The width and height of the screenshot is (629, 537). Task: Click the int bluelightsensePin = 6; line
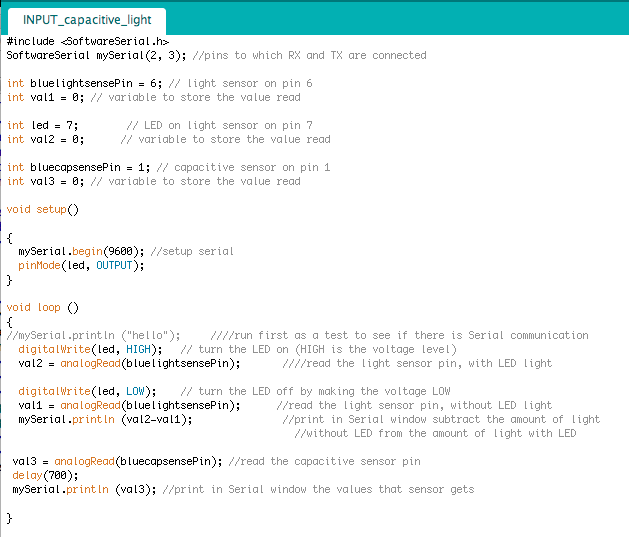(x=84, y=83)
